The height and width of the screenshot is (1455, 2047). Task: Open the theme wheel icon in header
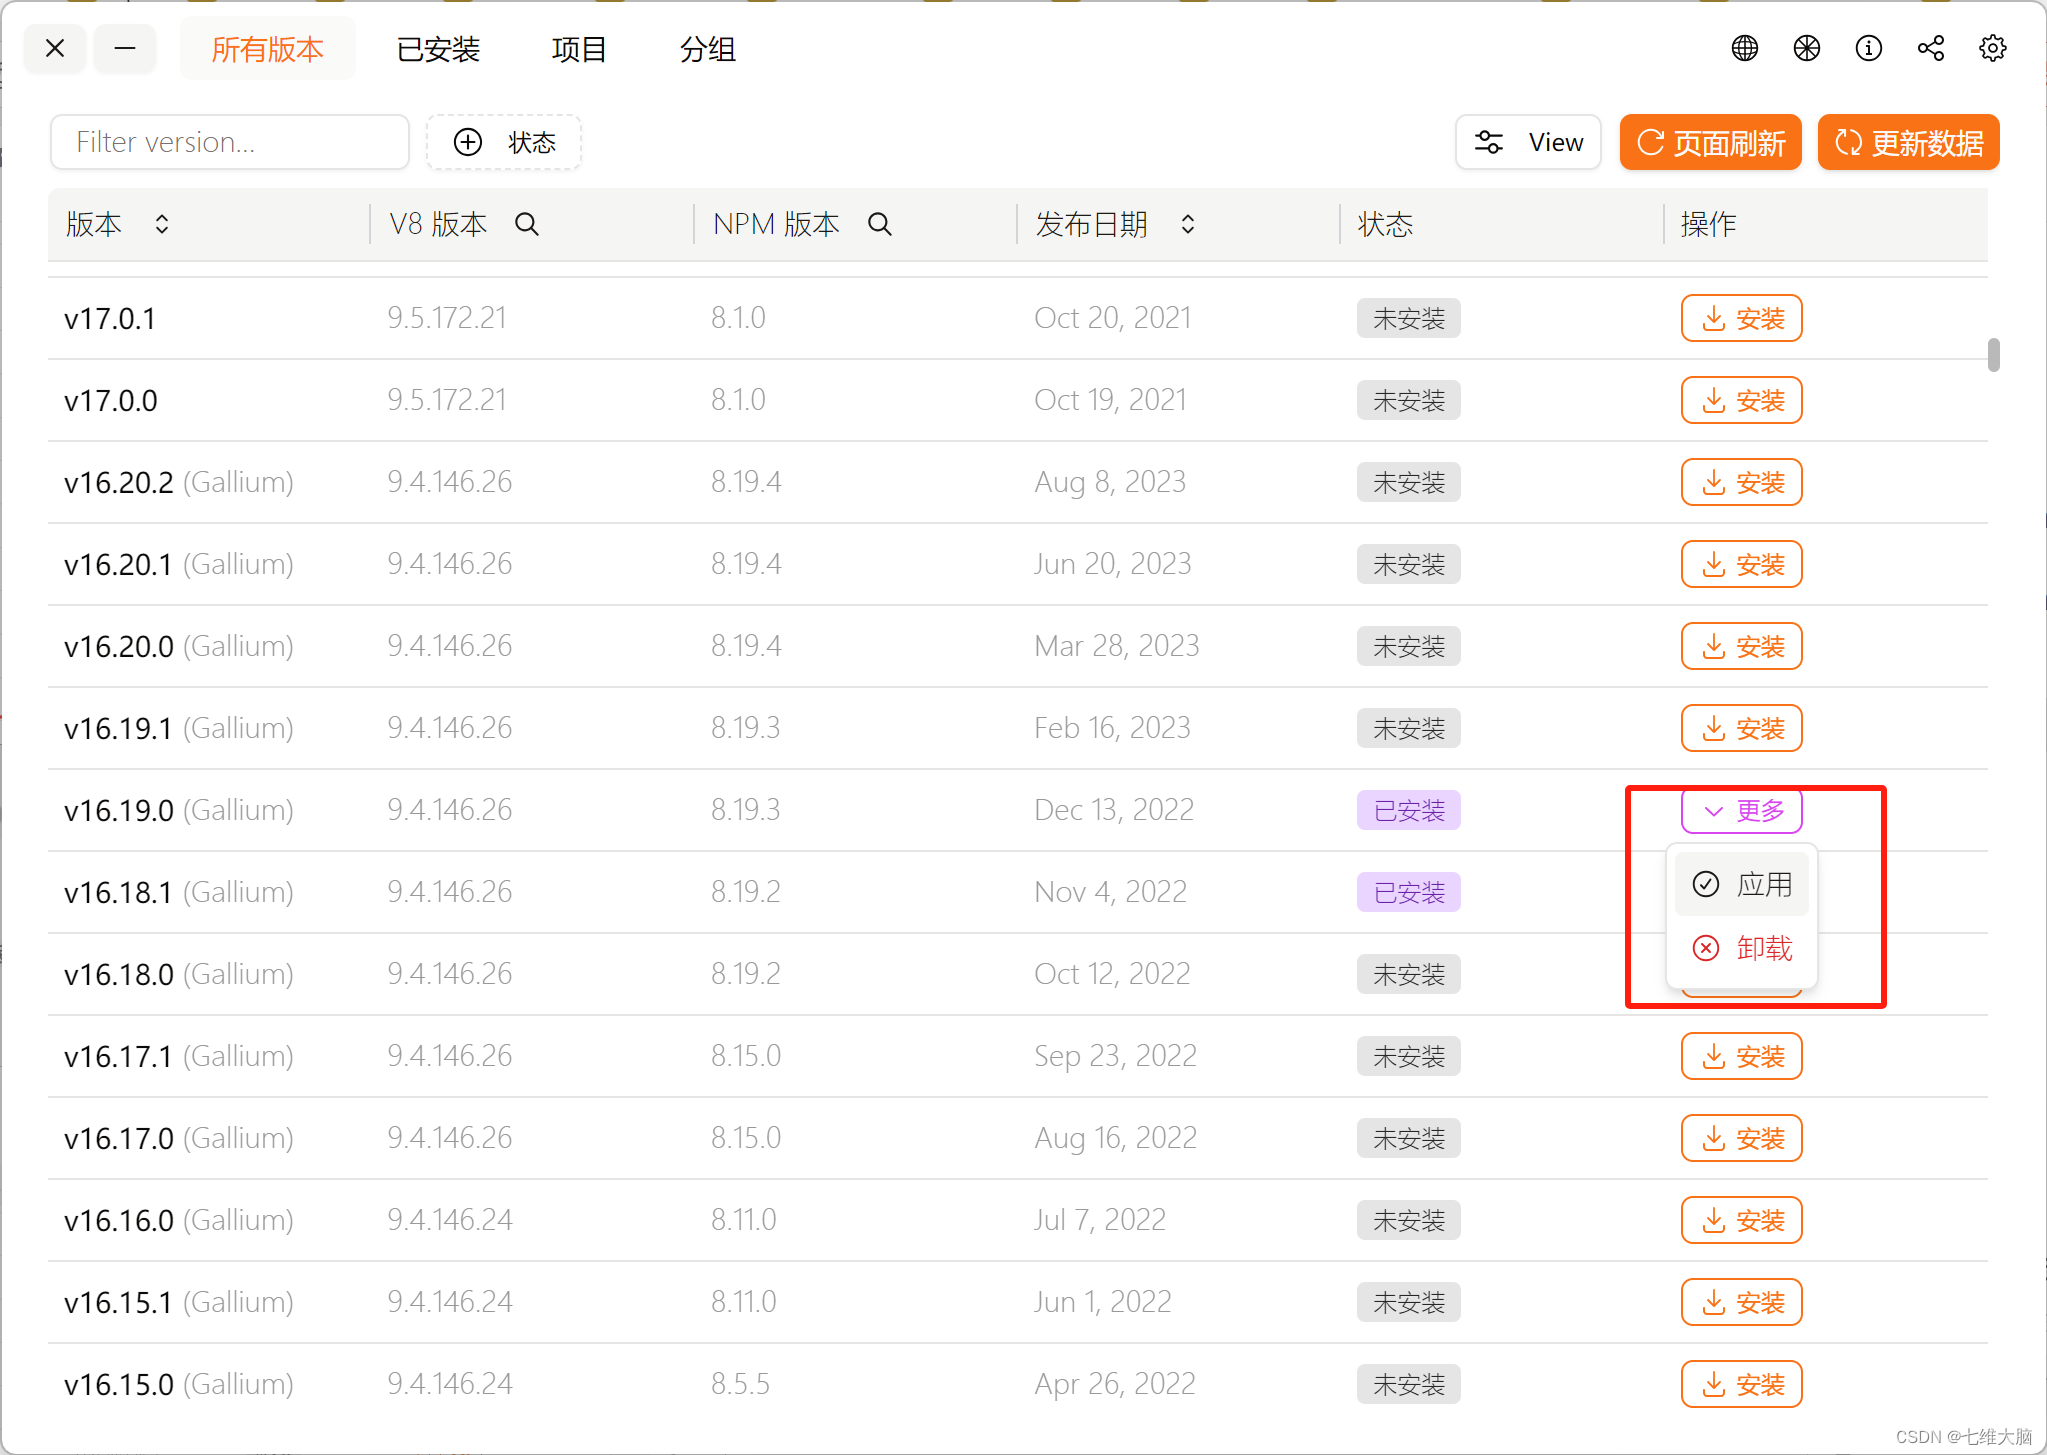[1806, 48]
